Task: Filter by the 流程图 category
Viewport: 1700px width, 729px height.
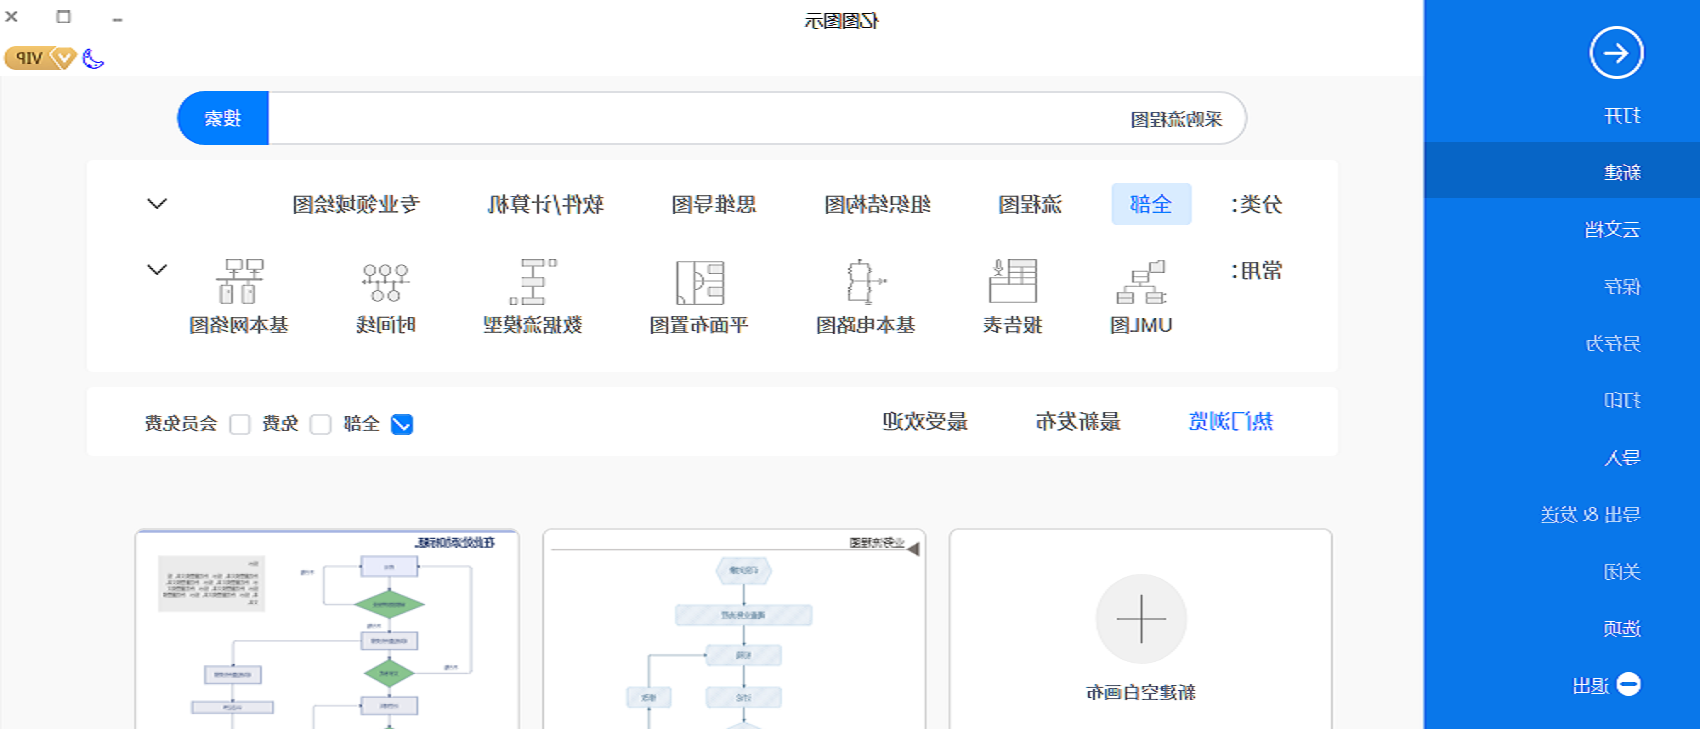Action: click(x=1030, y=205)
